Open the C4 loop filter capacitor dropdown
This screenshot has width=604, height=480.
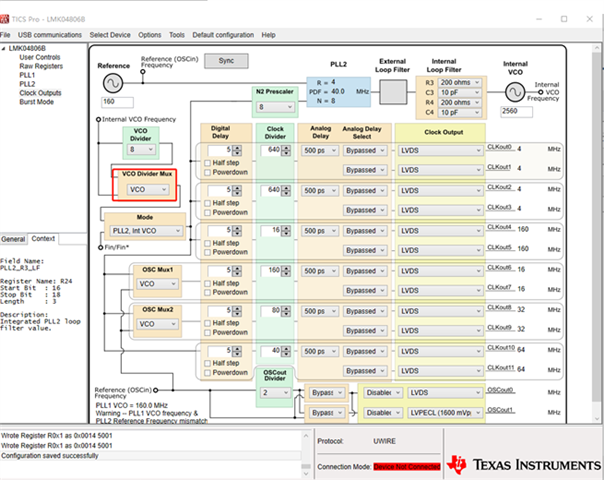pyautogui.click(x=460, y=112)
